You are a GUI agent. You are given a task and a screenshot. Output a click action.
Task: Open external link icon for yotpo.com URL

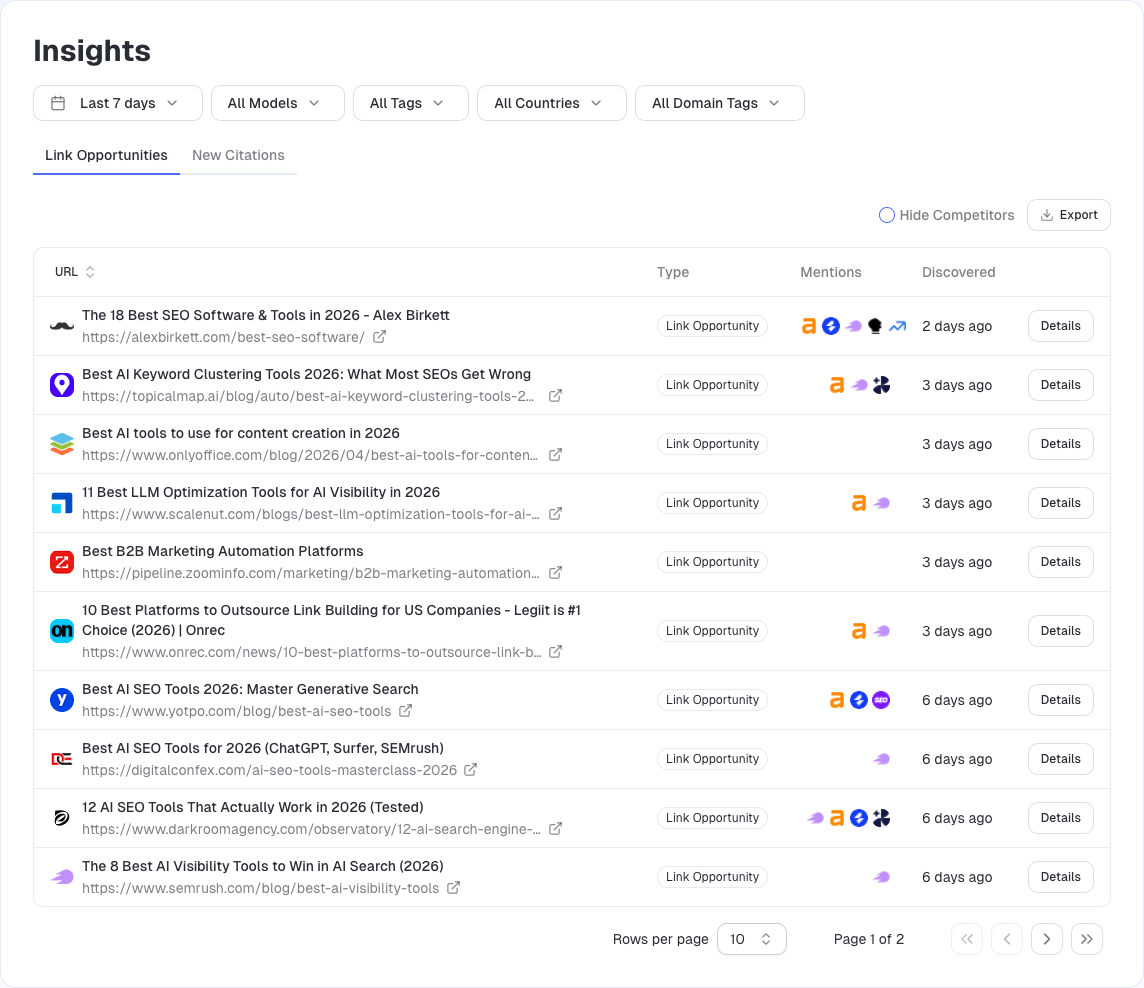(406, 711)
